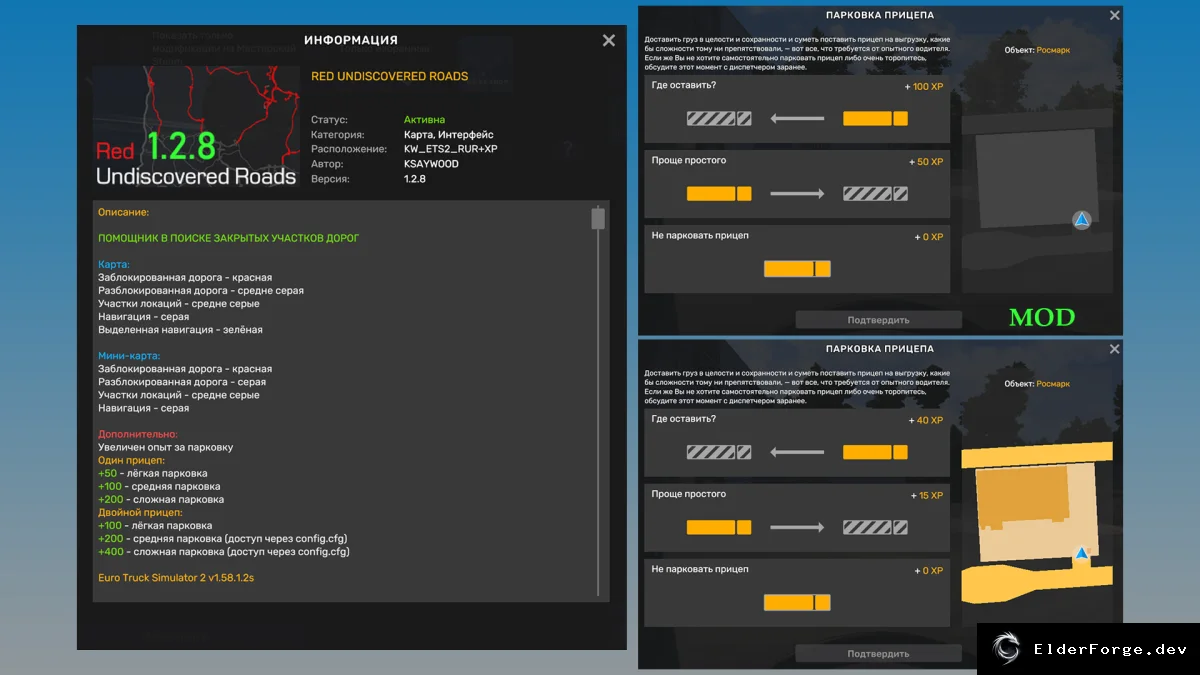
Task: Select Проще простого option worth 50 XP
Action: (797, 184)
